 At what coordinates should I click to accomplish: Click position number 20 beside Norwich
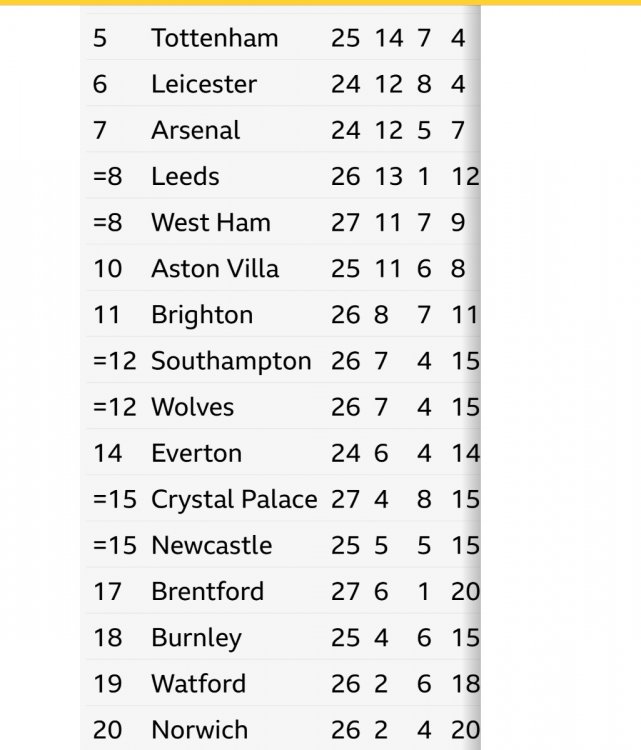click(x=107, y=730)
